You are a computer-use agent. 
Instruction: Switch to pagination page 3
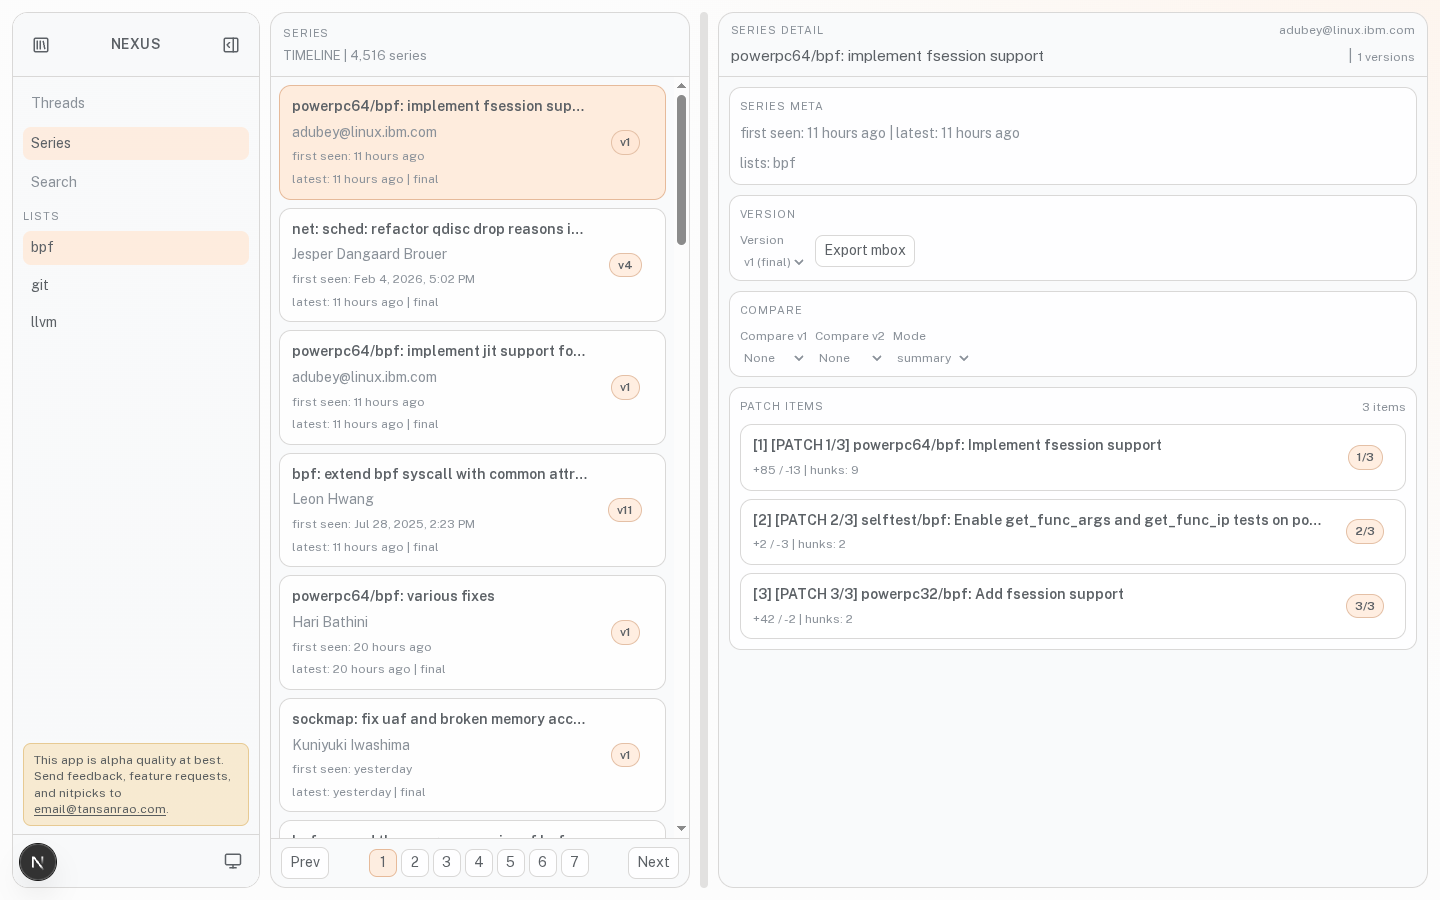click(x=447, y=862)
